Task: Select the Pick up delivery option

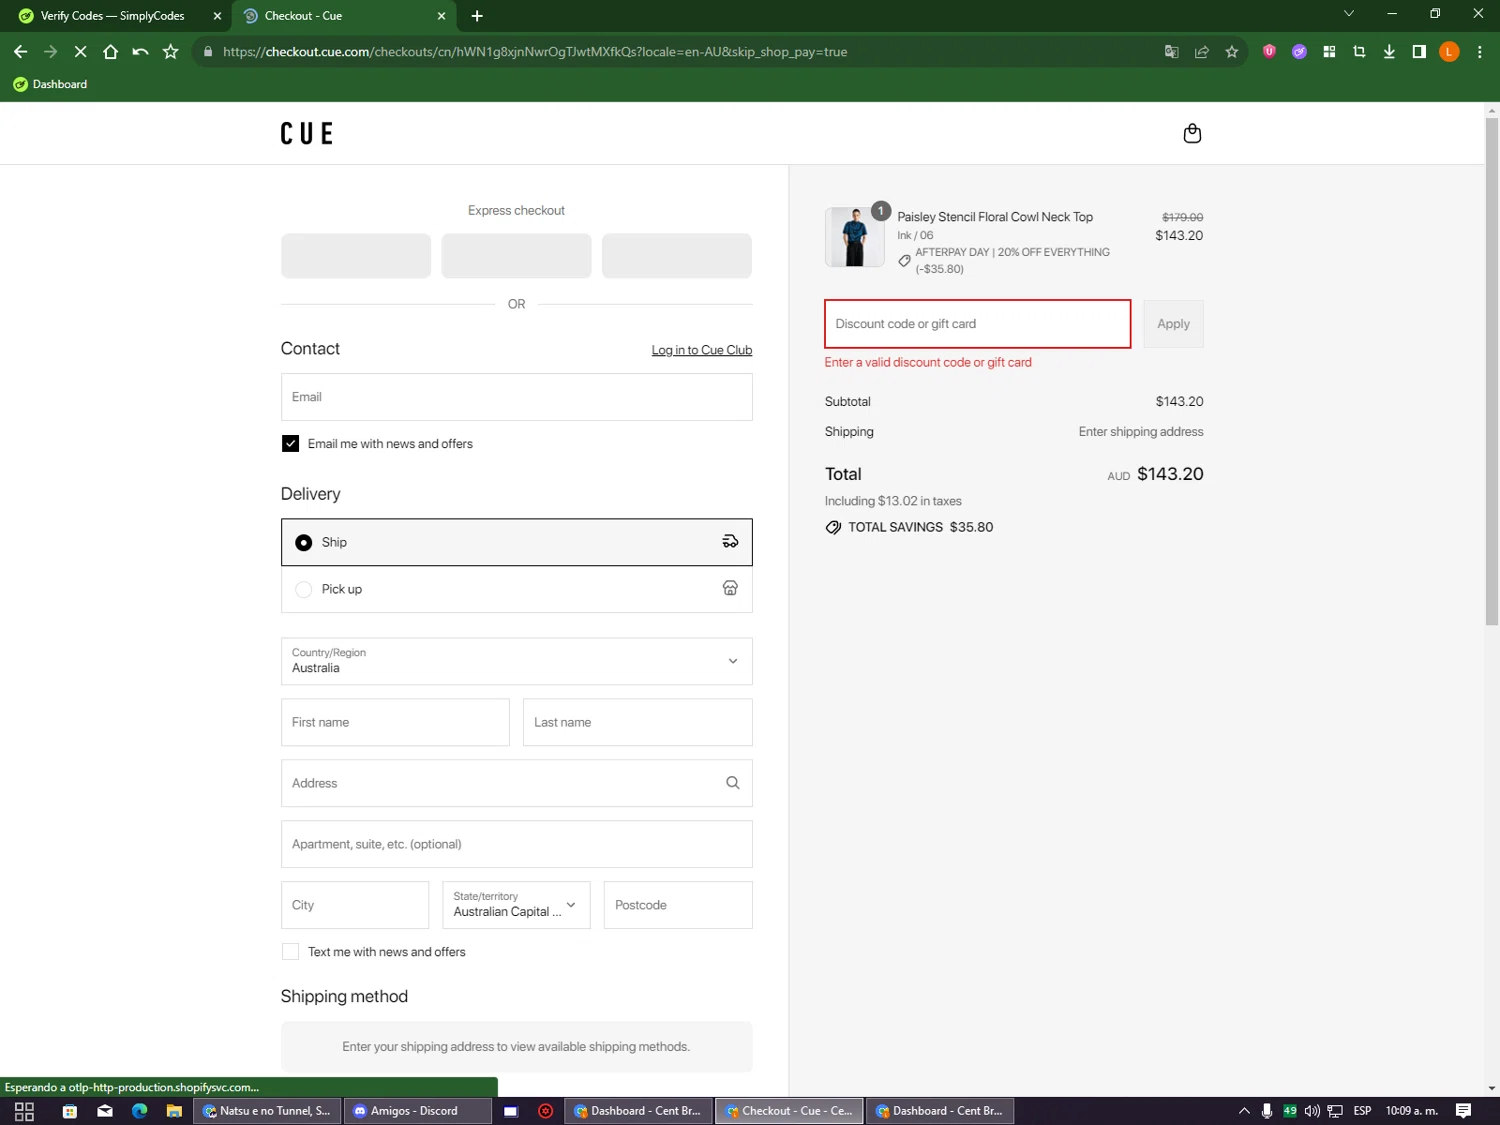Action: point(517,589)
